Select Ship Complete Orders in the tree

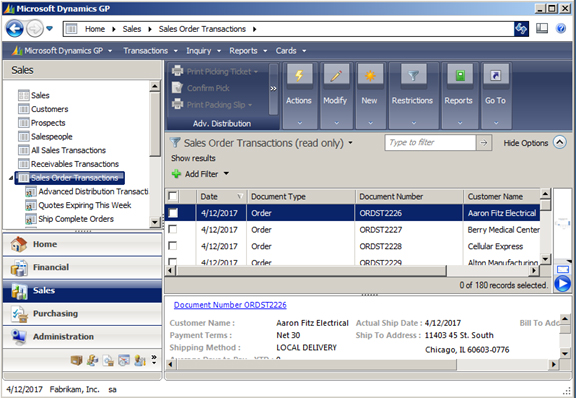click(x=76, y=219)
